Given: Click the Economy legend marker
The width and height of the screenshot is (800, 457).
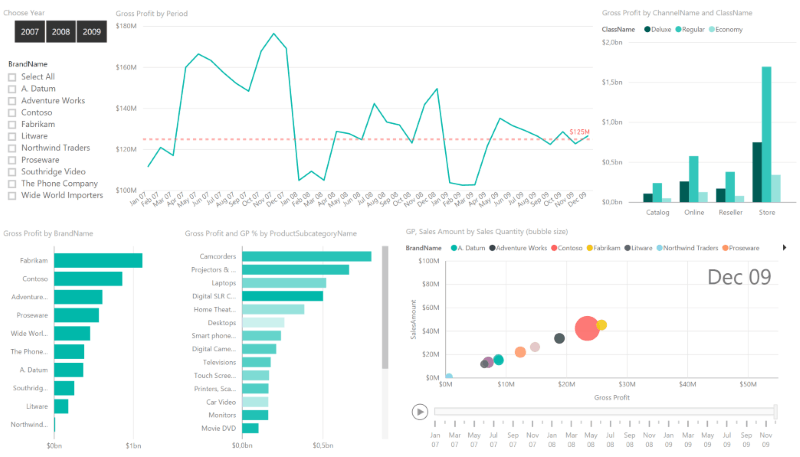Looking at the screenshot, I should pos(712,30).
